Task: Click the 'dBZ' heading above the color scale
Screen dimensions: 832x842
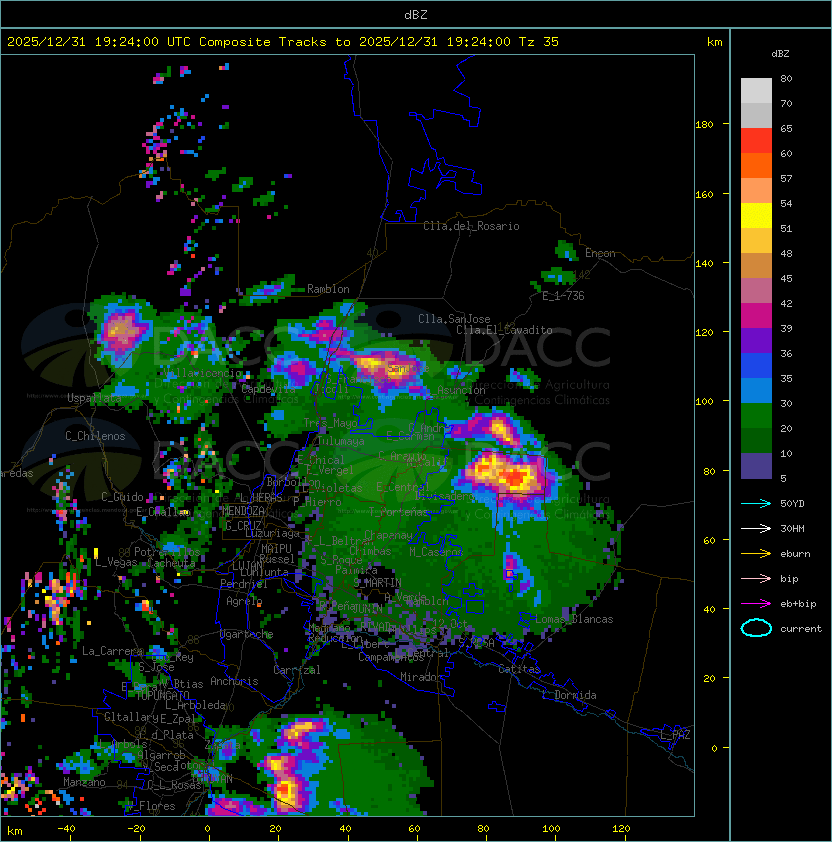Action: tap(780, 54)
